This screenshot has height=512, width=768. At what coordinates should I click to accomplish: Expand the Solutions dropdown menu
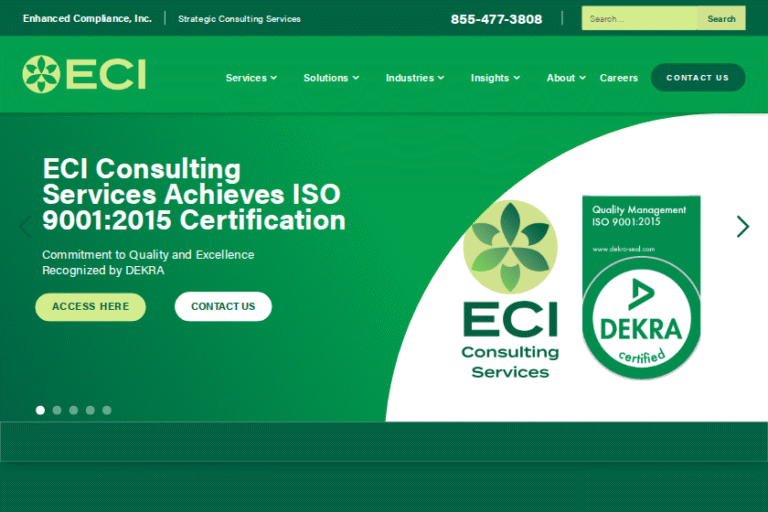331,78
